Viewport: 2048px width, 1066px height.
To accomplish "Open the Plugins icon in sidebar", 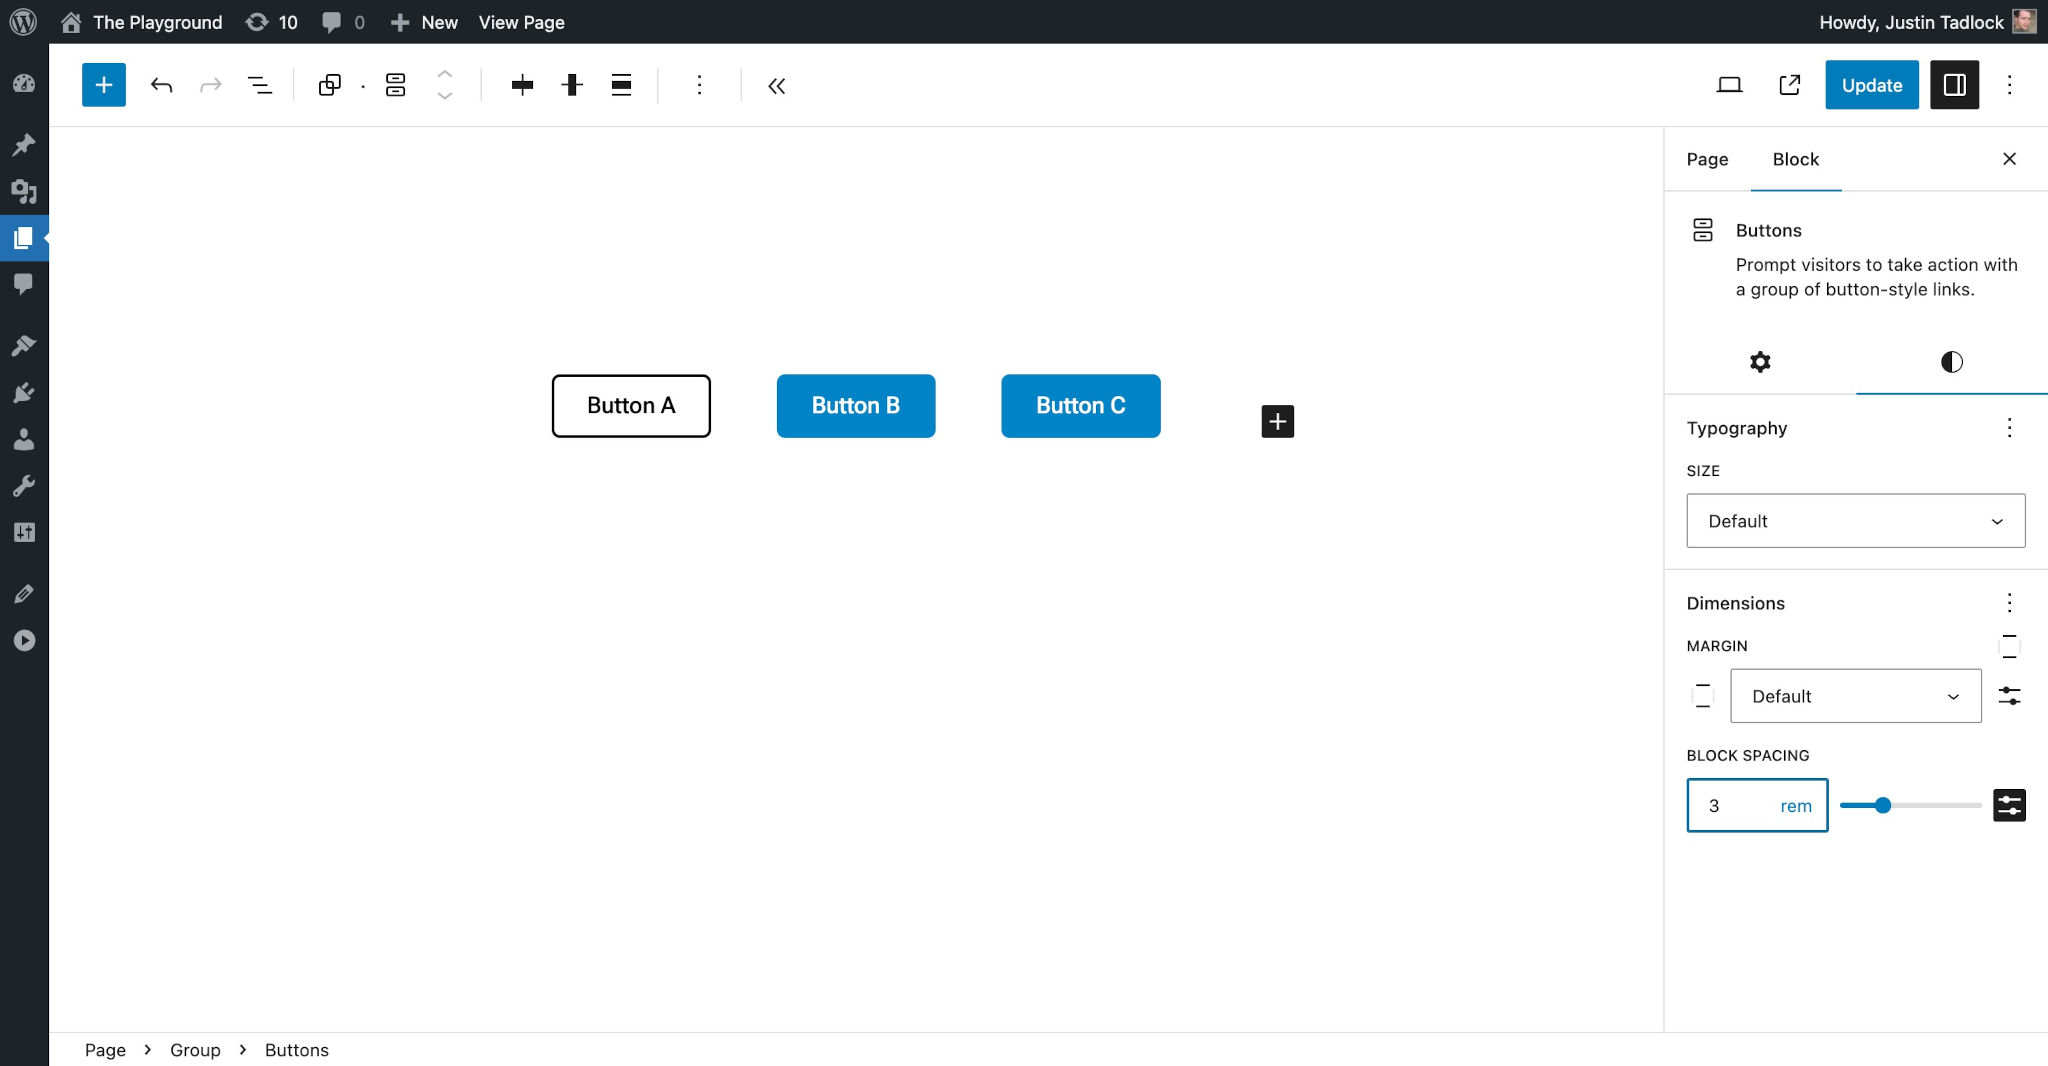I will (24, 392).
